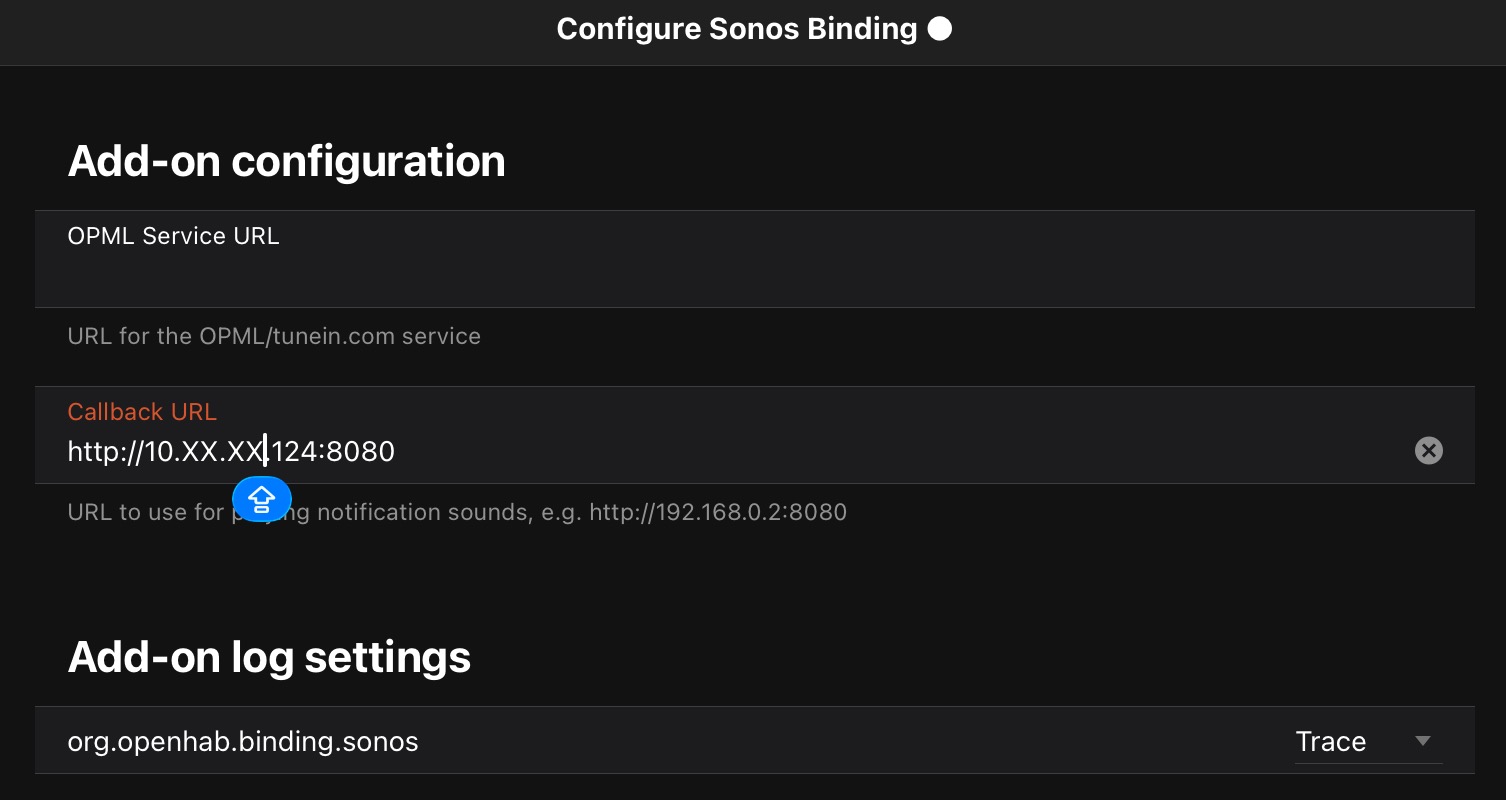This screenshot has height=800, width=1506.
Task: Click the notification sounds help text
Action: tap(457, 512)
